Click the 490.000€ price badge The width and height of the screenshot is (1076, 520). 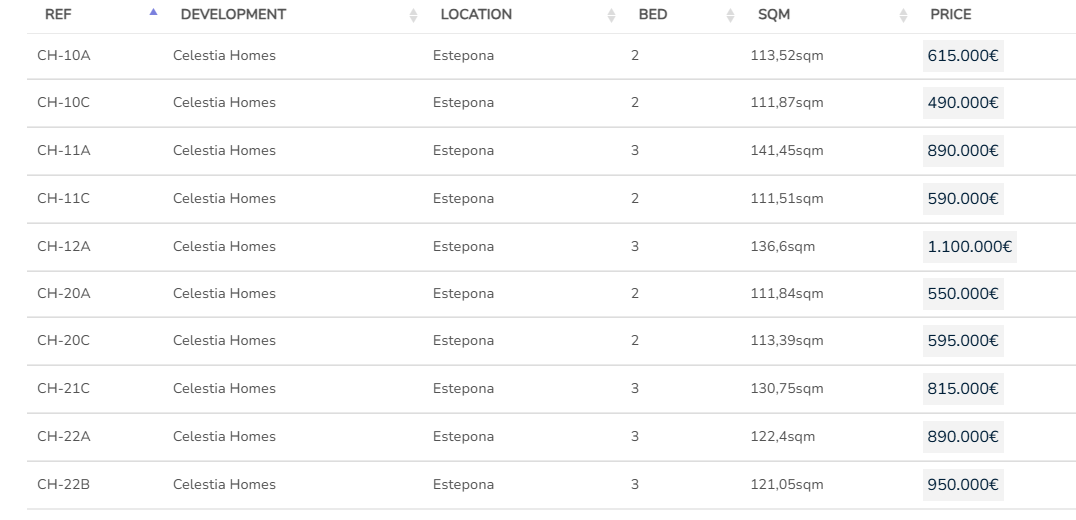click(962, 103)
